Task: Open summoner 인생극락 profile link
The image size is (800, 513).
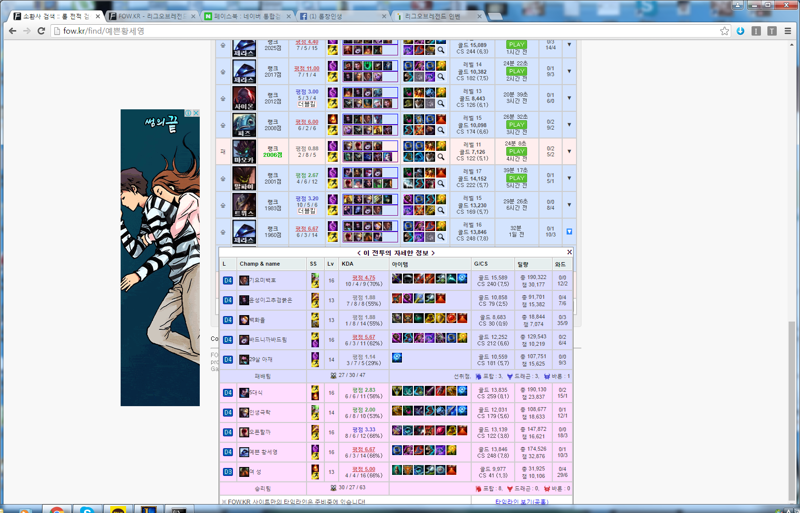Action: coord(260,412)
